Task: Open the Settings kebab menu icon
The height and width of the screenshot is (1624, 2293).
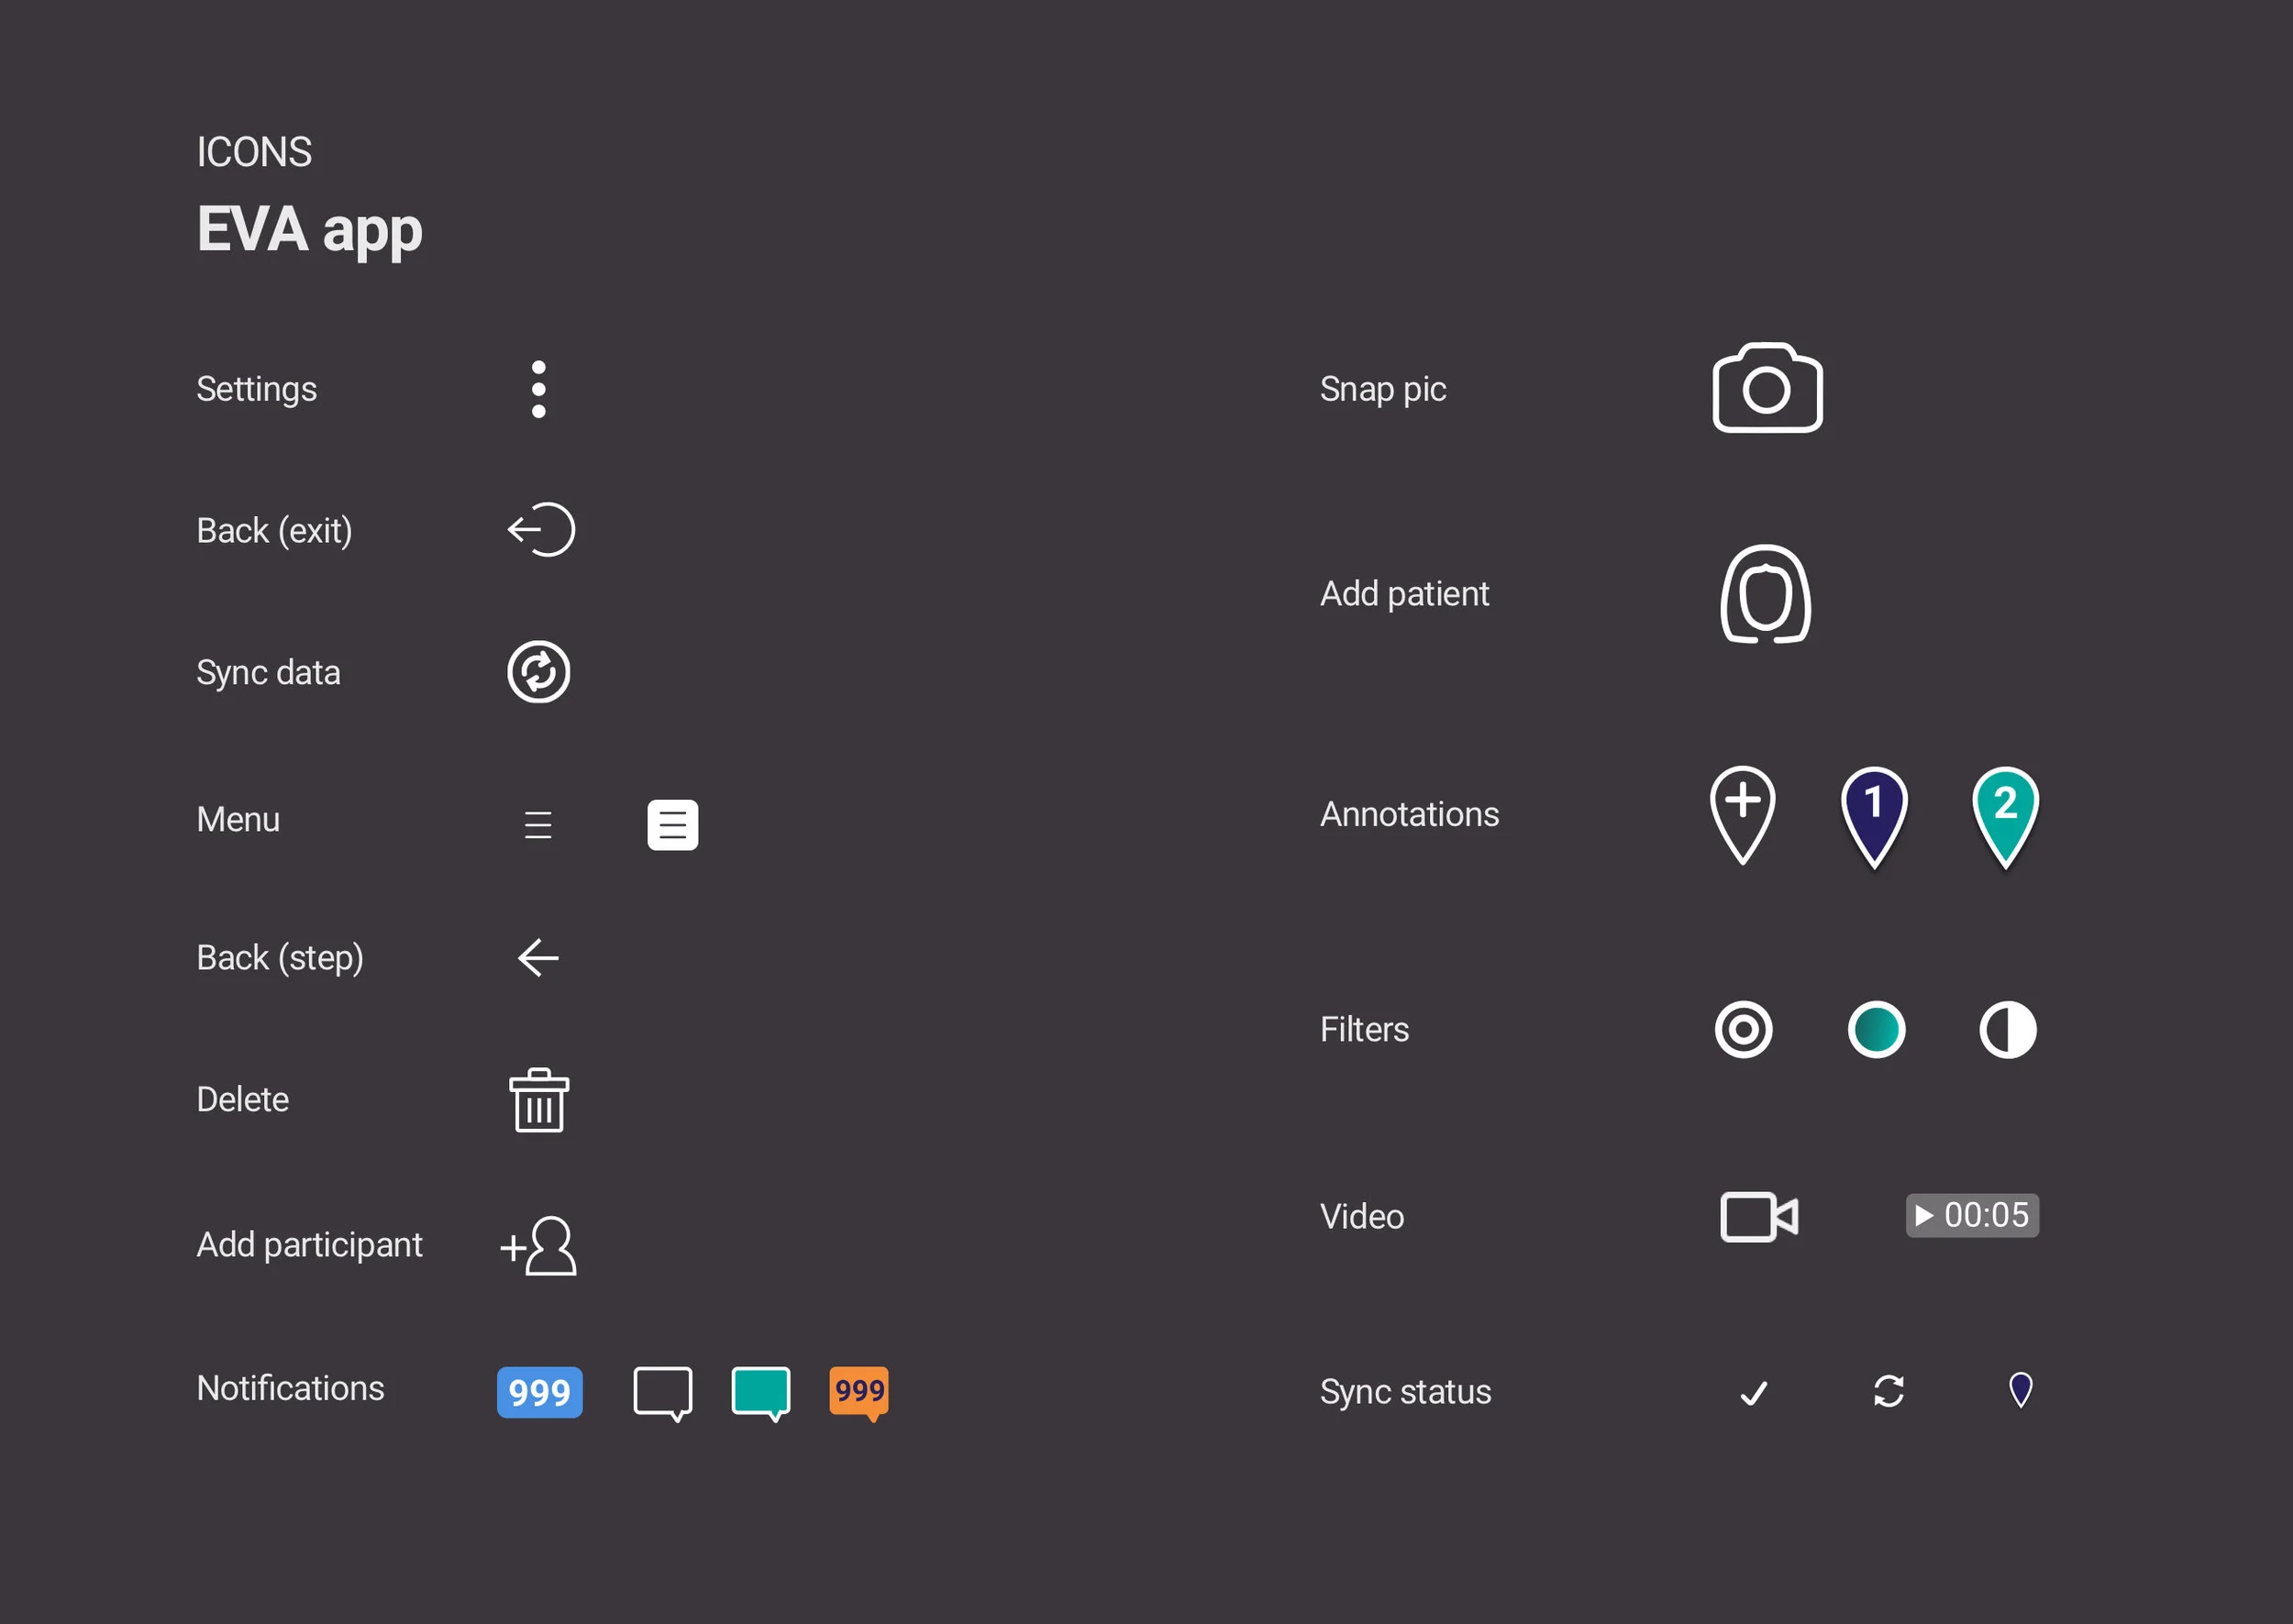Action: pyautogui.click(x=539, y=389)
